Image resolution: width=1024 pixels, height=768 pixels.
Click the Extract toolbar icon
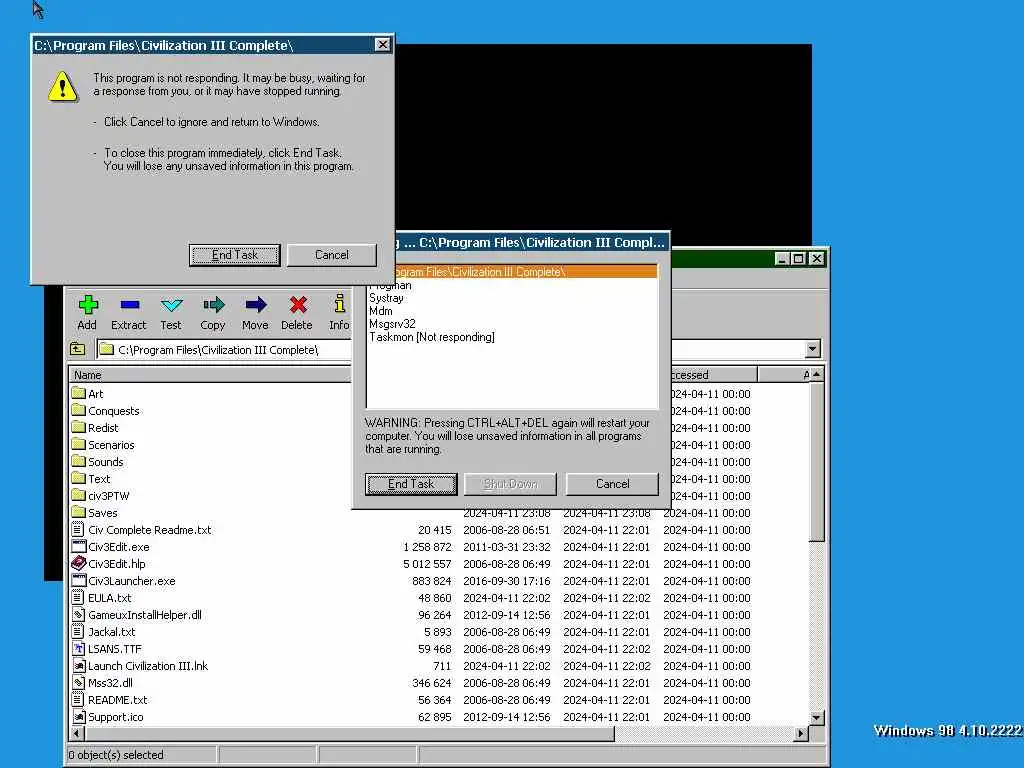pyautogui.click(x=129, y=305)
